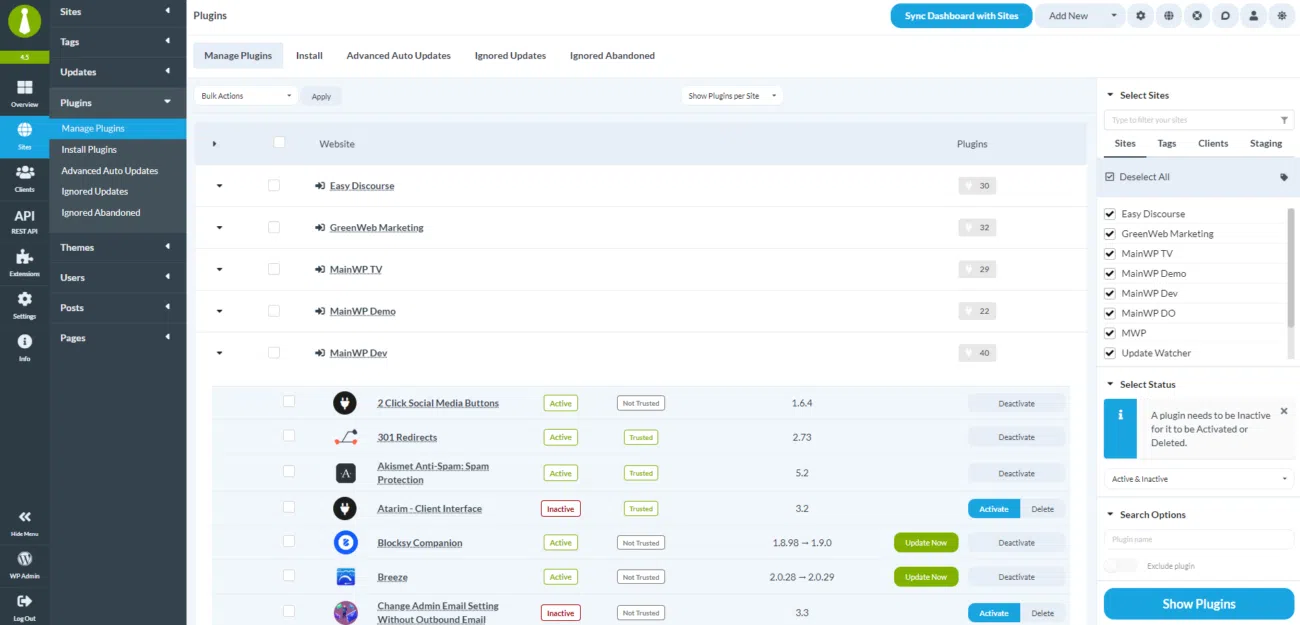Viewport: 1300px width, 625px height.
Task: Open Themes menu in sidebar
Action: (118, 247)
